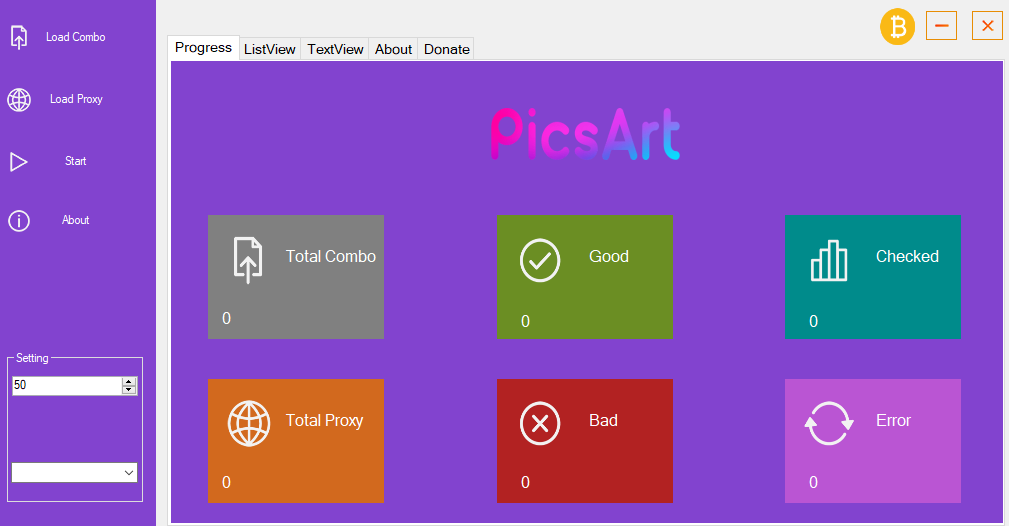Click the Good count value 0
Image resolution: width=1009 pixels, height=526 pixels.
525,321
